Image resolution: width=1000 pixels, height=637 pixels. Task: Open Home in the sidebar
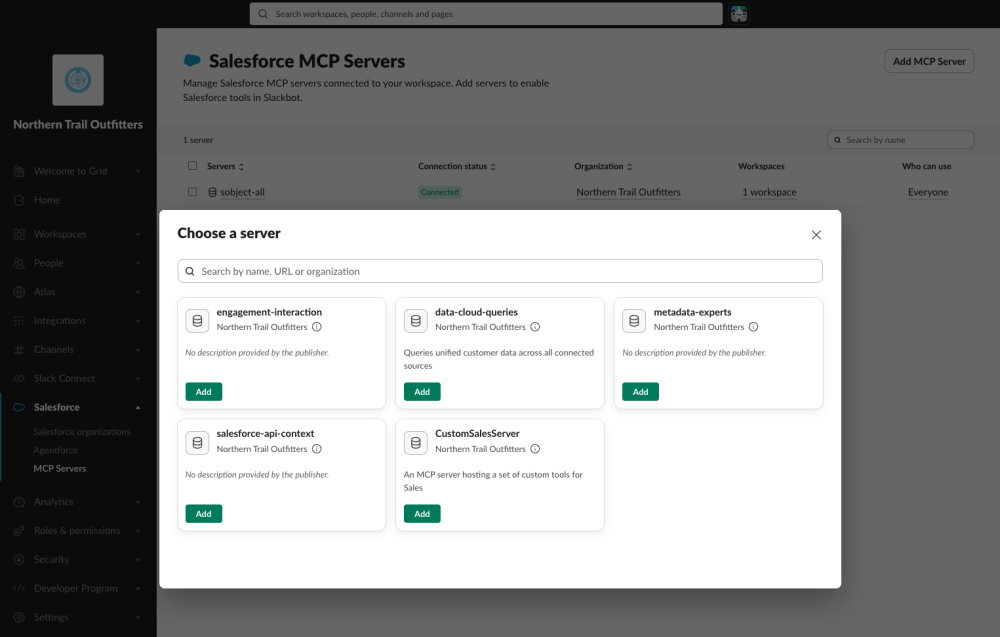pyautogui.click(x=47, y=200)
